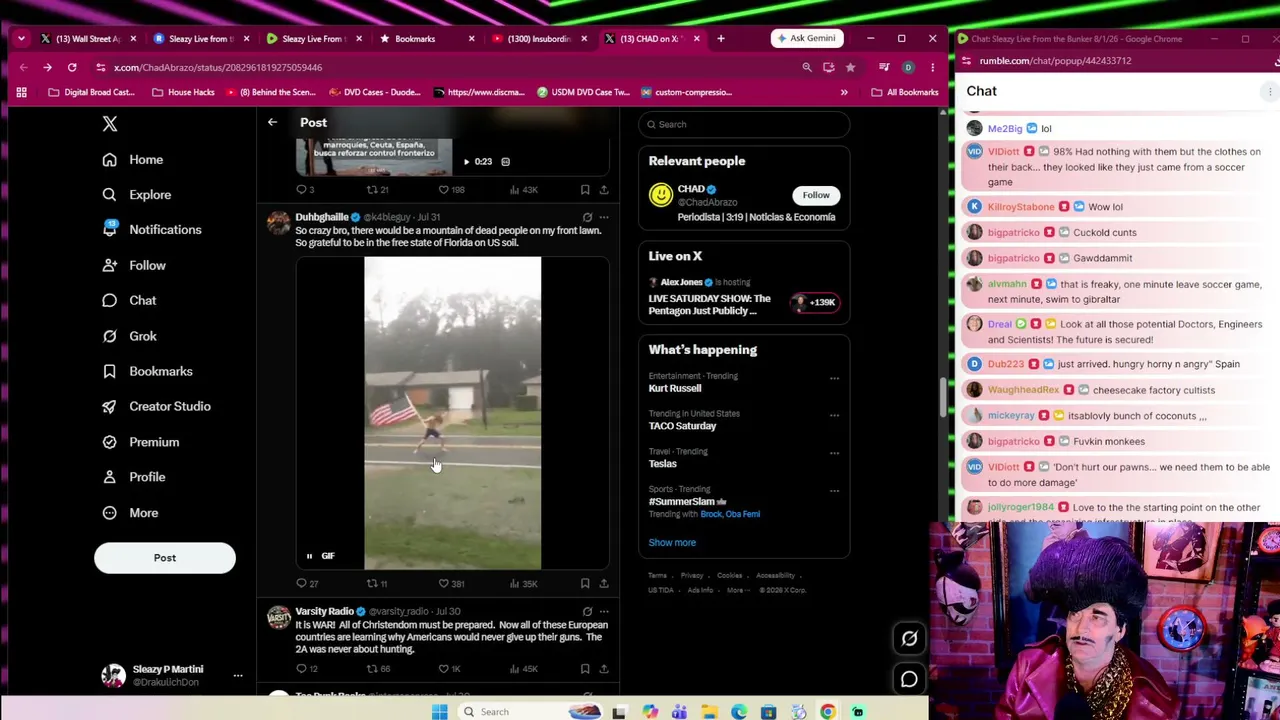Ask Grok about the Varsity Radio post
Viewport: 1280px width, 720px height.
coord(587,611)
